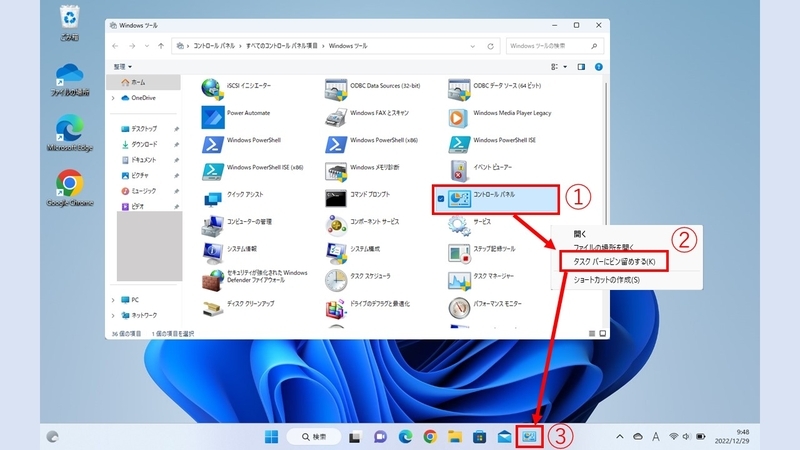This screenshot has height=450, width=800.
Task: Open パフォーマンス モニター
Action: tap(485, 306)
